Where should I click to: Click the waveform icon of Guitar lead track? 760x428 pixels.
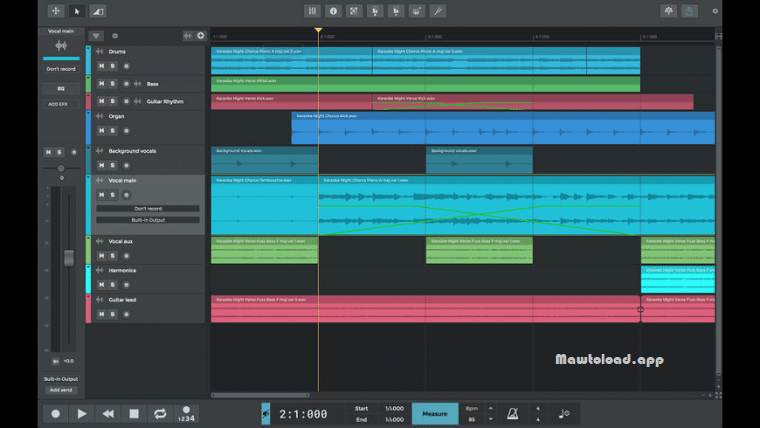point(99,300)
